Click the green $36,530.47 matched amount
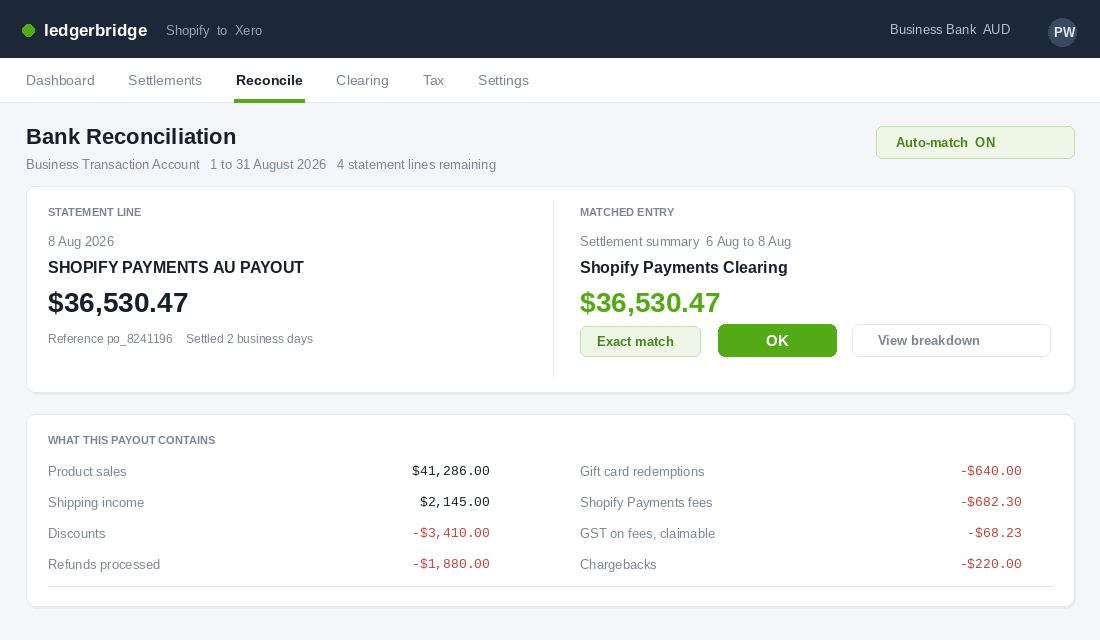The image size is (1100, 640). click(650, 302)
